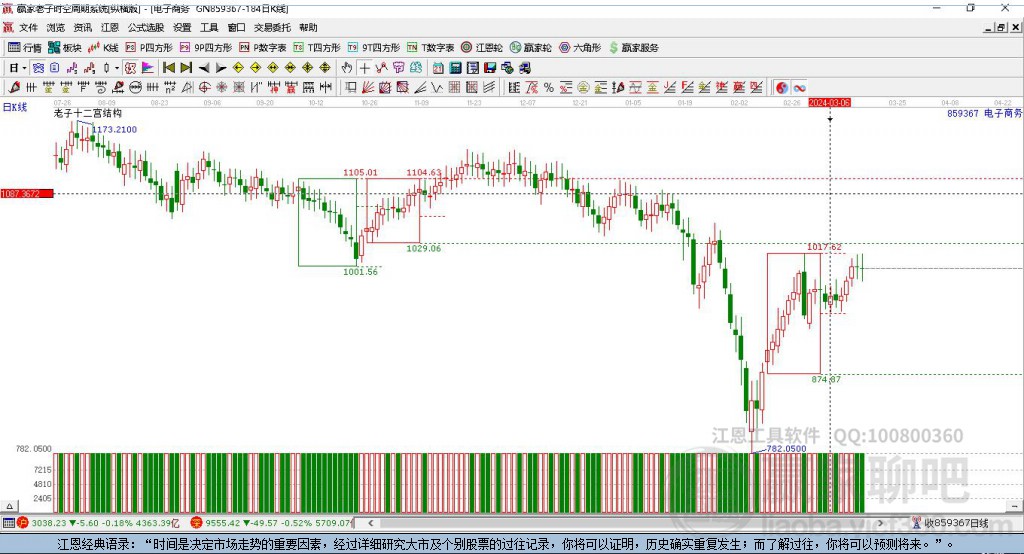This screenshot has height=554, width=1024.
Task: Click the 859367 电子商务 title label
Action: pos(984,113)
